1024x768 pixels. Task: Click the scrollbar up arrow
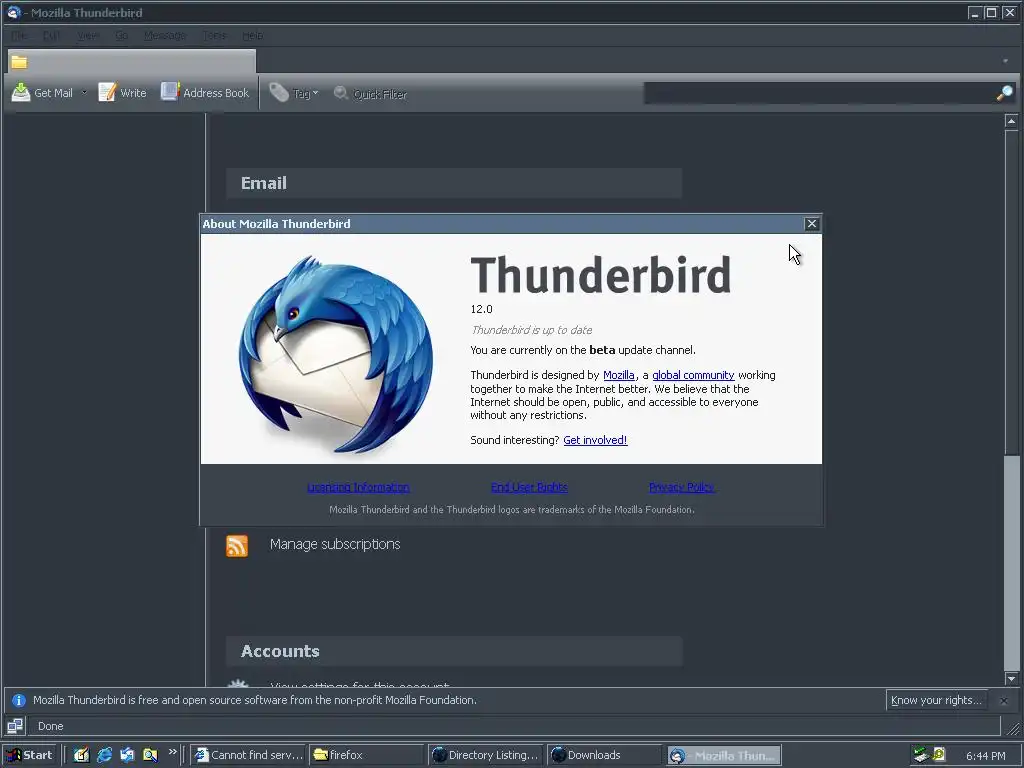[x=1011, y=121]
